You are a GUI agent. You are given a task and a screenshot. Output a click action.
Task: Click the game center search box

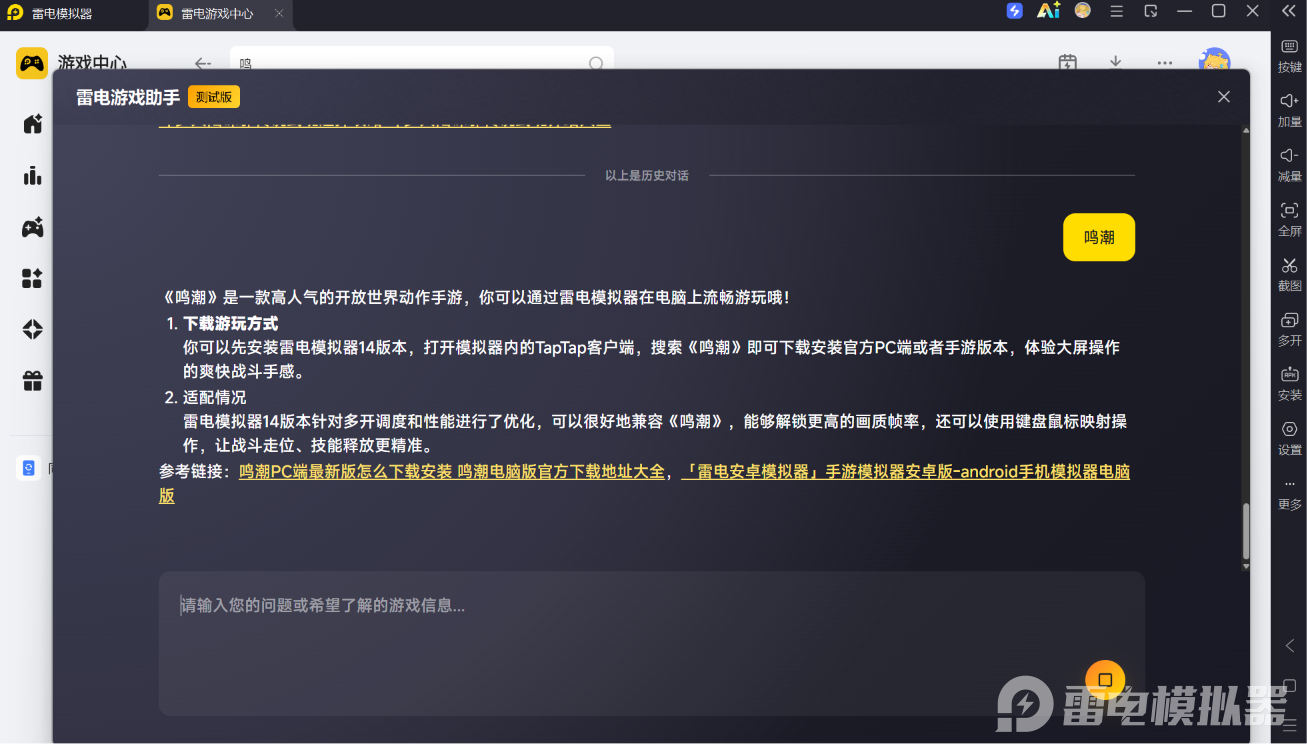(421, 60)
